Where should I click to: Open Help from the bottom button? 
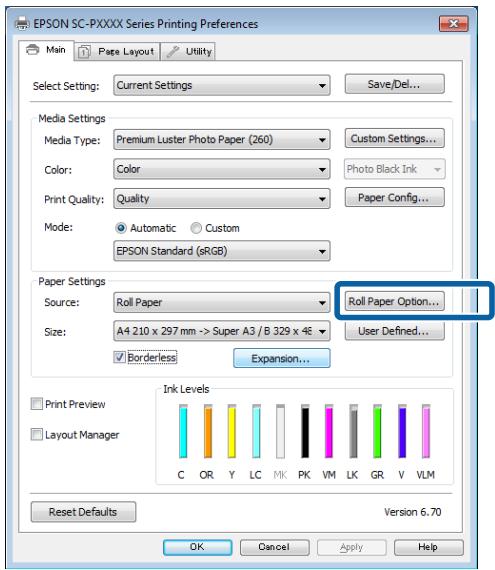(x=428, y=547)
